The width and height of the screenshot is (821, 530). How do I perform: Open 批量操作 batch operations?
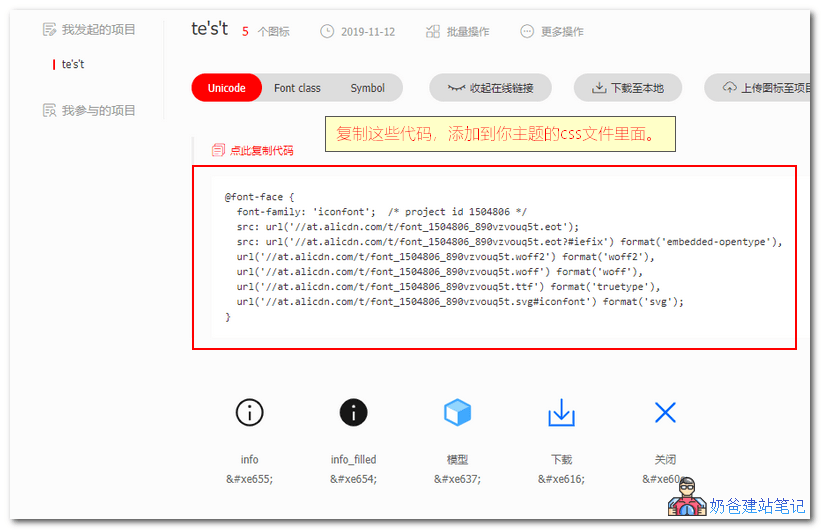click(458, 31)
